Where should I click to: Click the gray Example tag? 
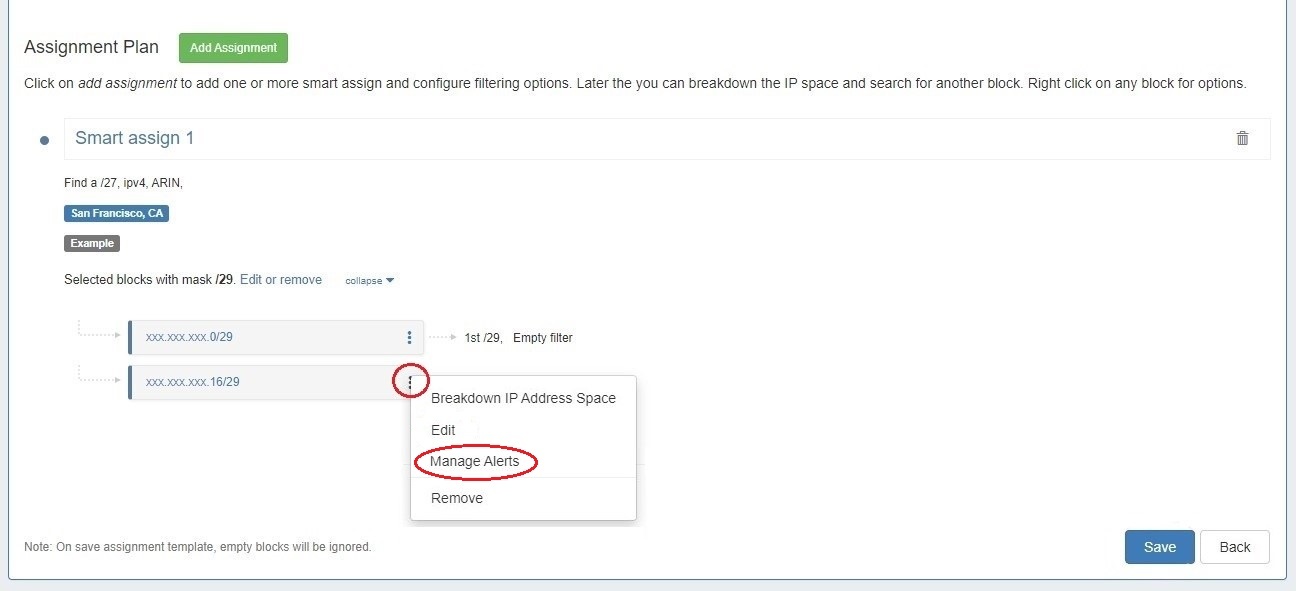coord(92,243)
